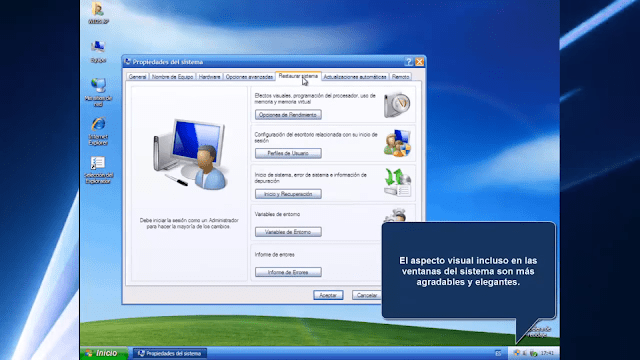Click the Aceptar button
Image resolution: width=640 pixels, height=360 pixels.
[x=328, y=295]
